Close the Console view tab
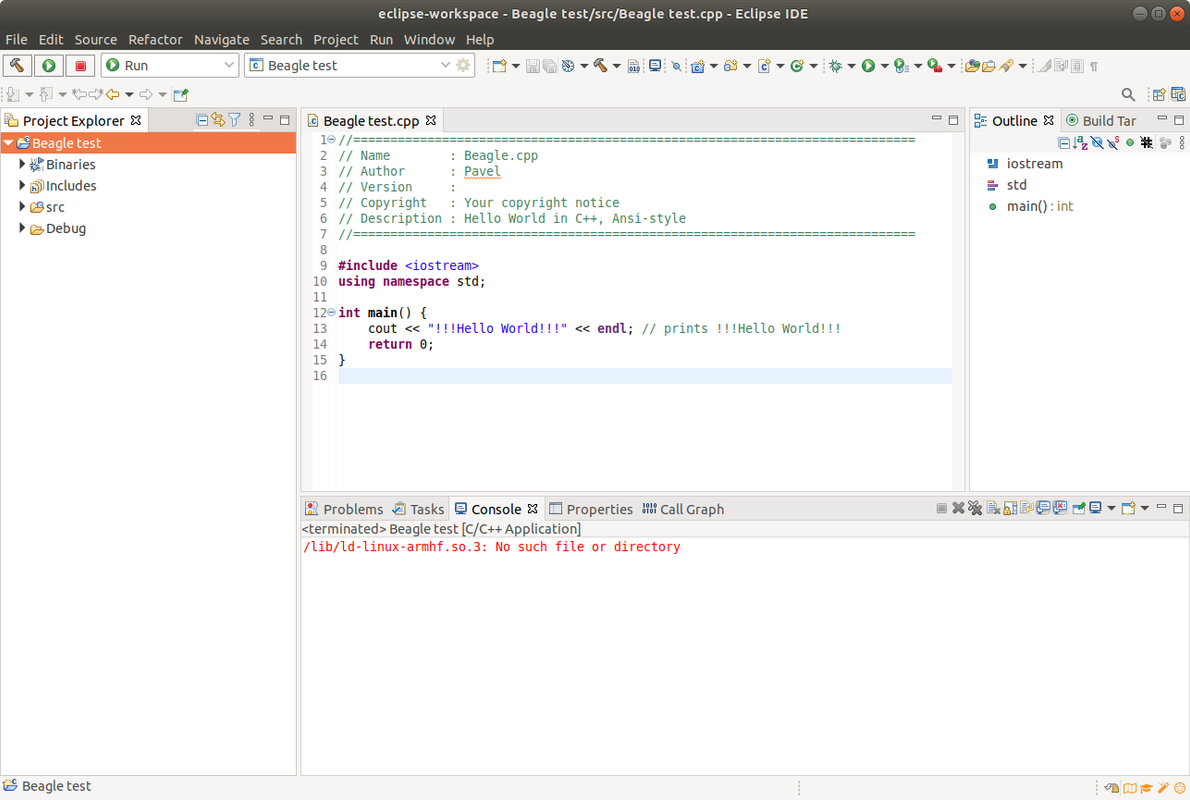The image size is (1190, 800). (533, 509)
